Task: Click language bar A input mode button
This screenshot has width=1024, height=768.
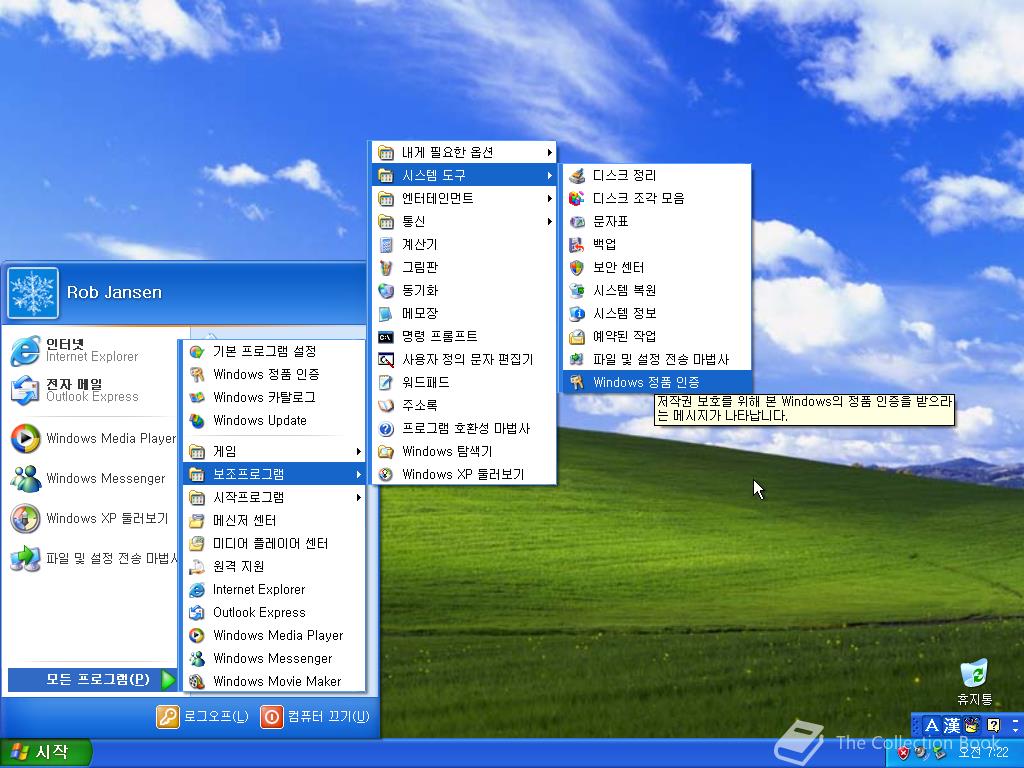Action: point(932,726)
